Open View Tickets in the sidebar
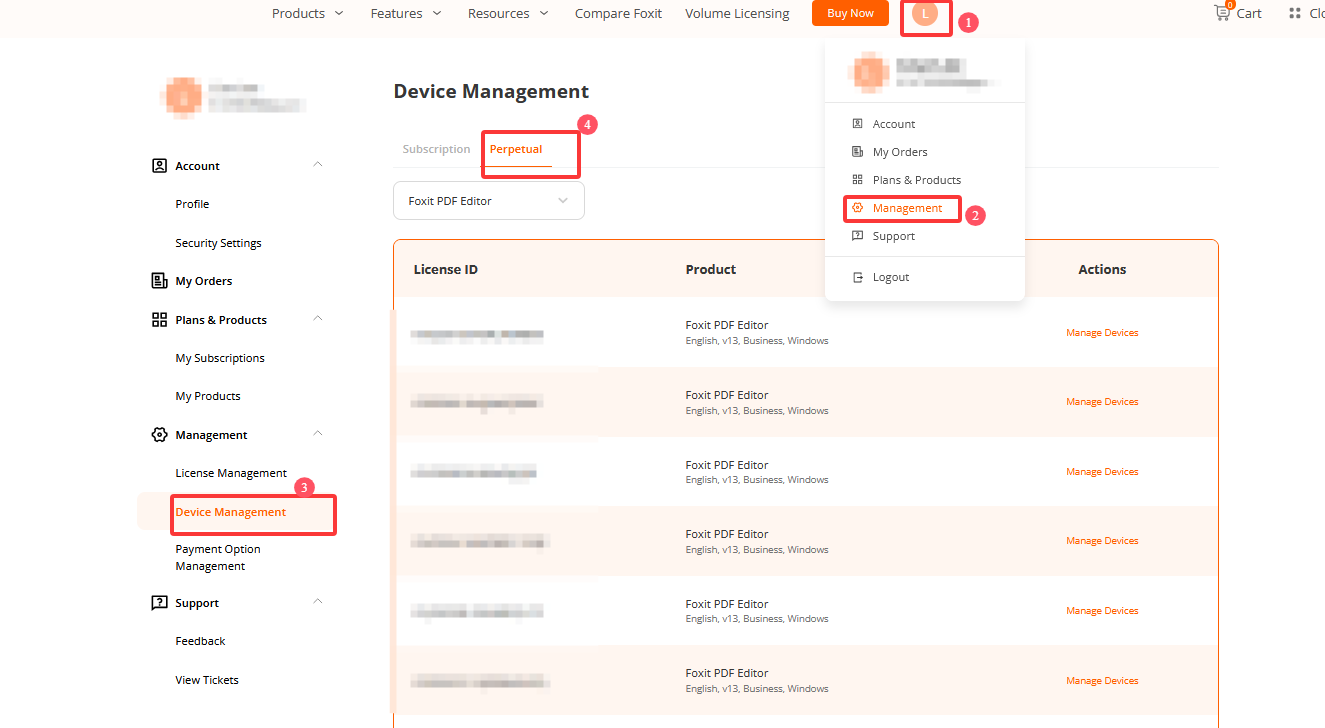 click(x=207, y=680)
